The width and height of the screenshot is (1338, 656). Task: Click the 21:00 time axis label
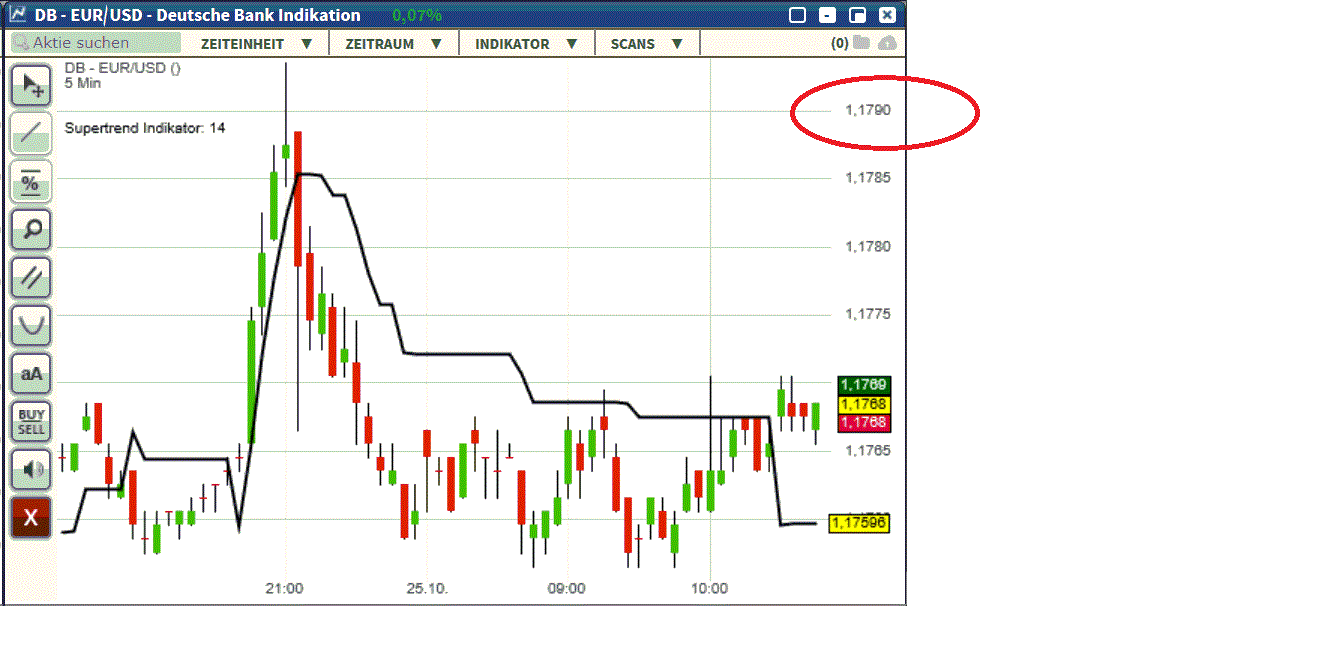(x=285, y=589)
